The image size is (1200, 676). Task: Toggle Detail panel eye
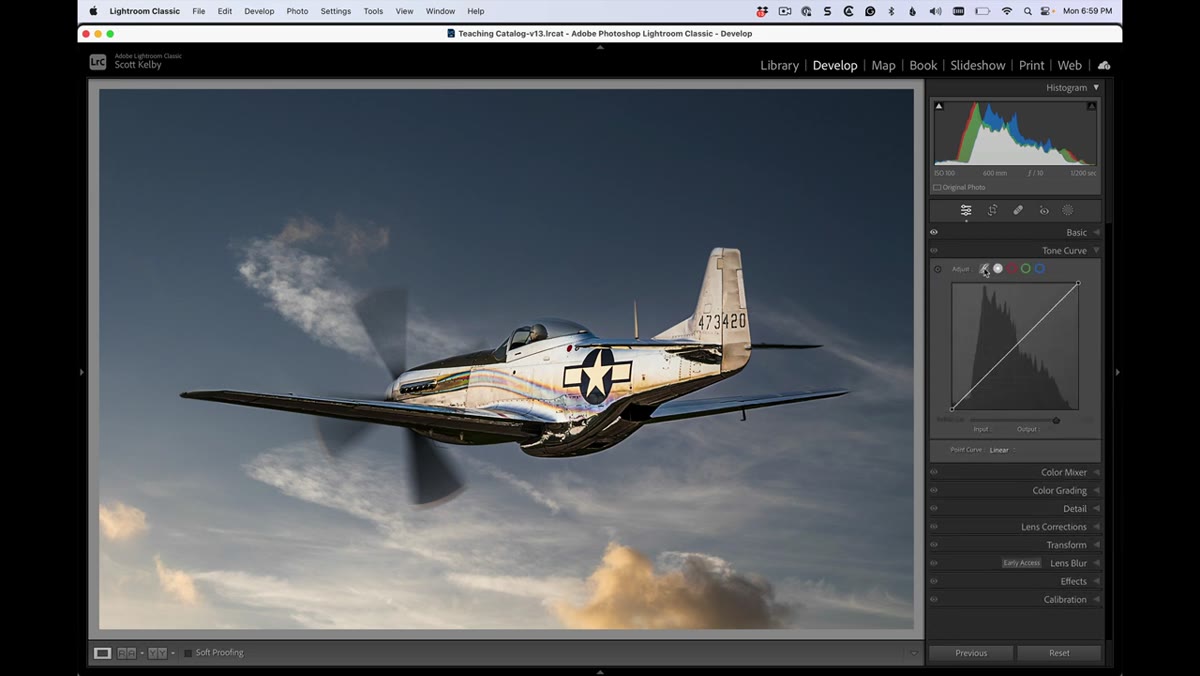click(x=934, y=509)
